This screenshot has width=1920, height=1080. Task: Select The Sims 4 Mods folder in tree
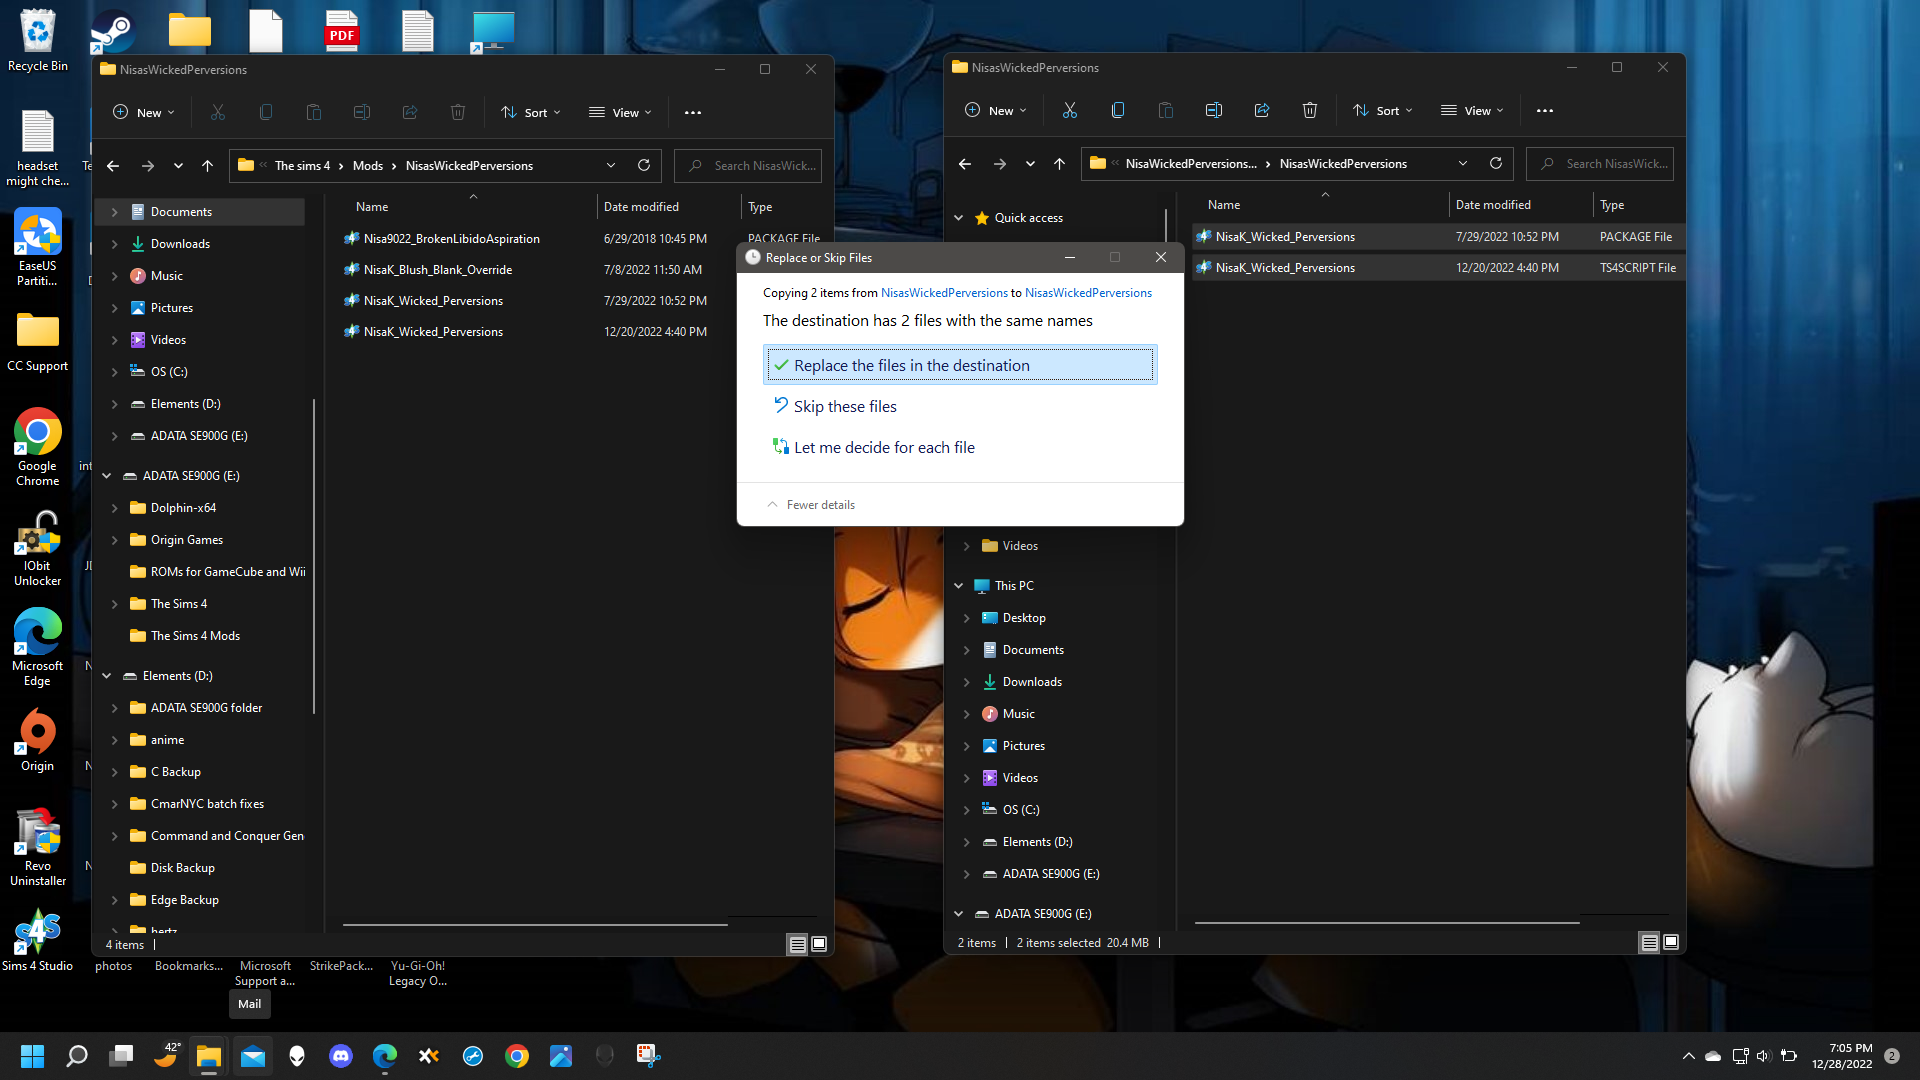pos(195,636)
